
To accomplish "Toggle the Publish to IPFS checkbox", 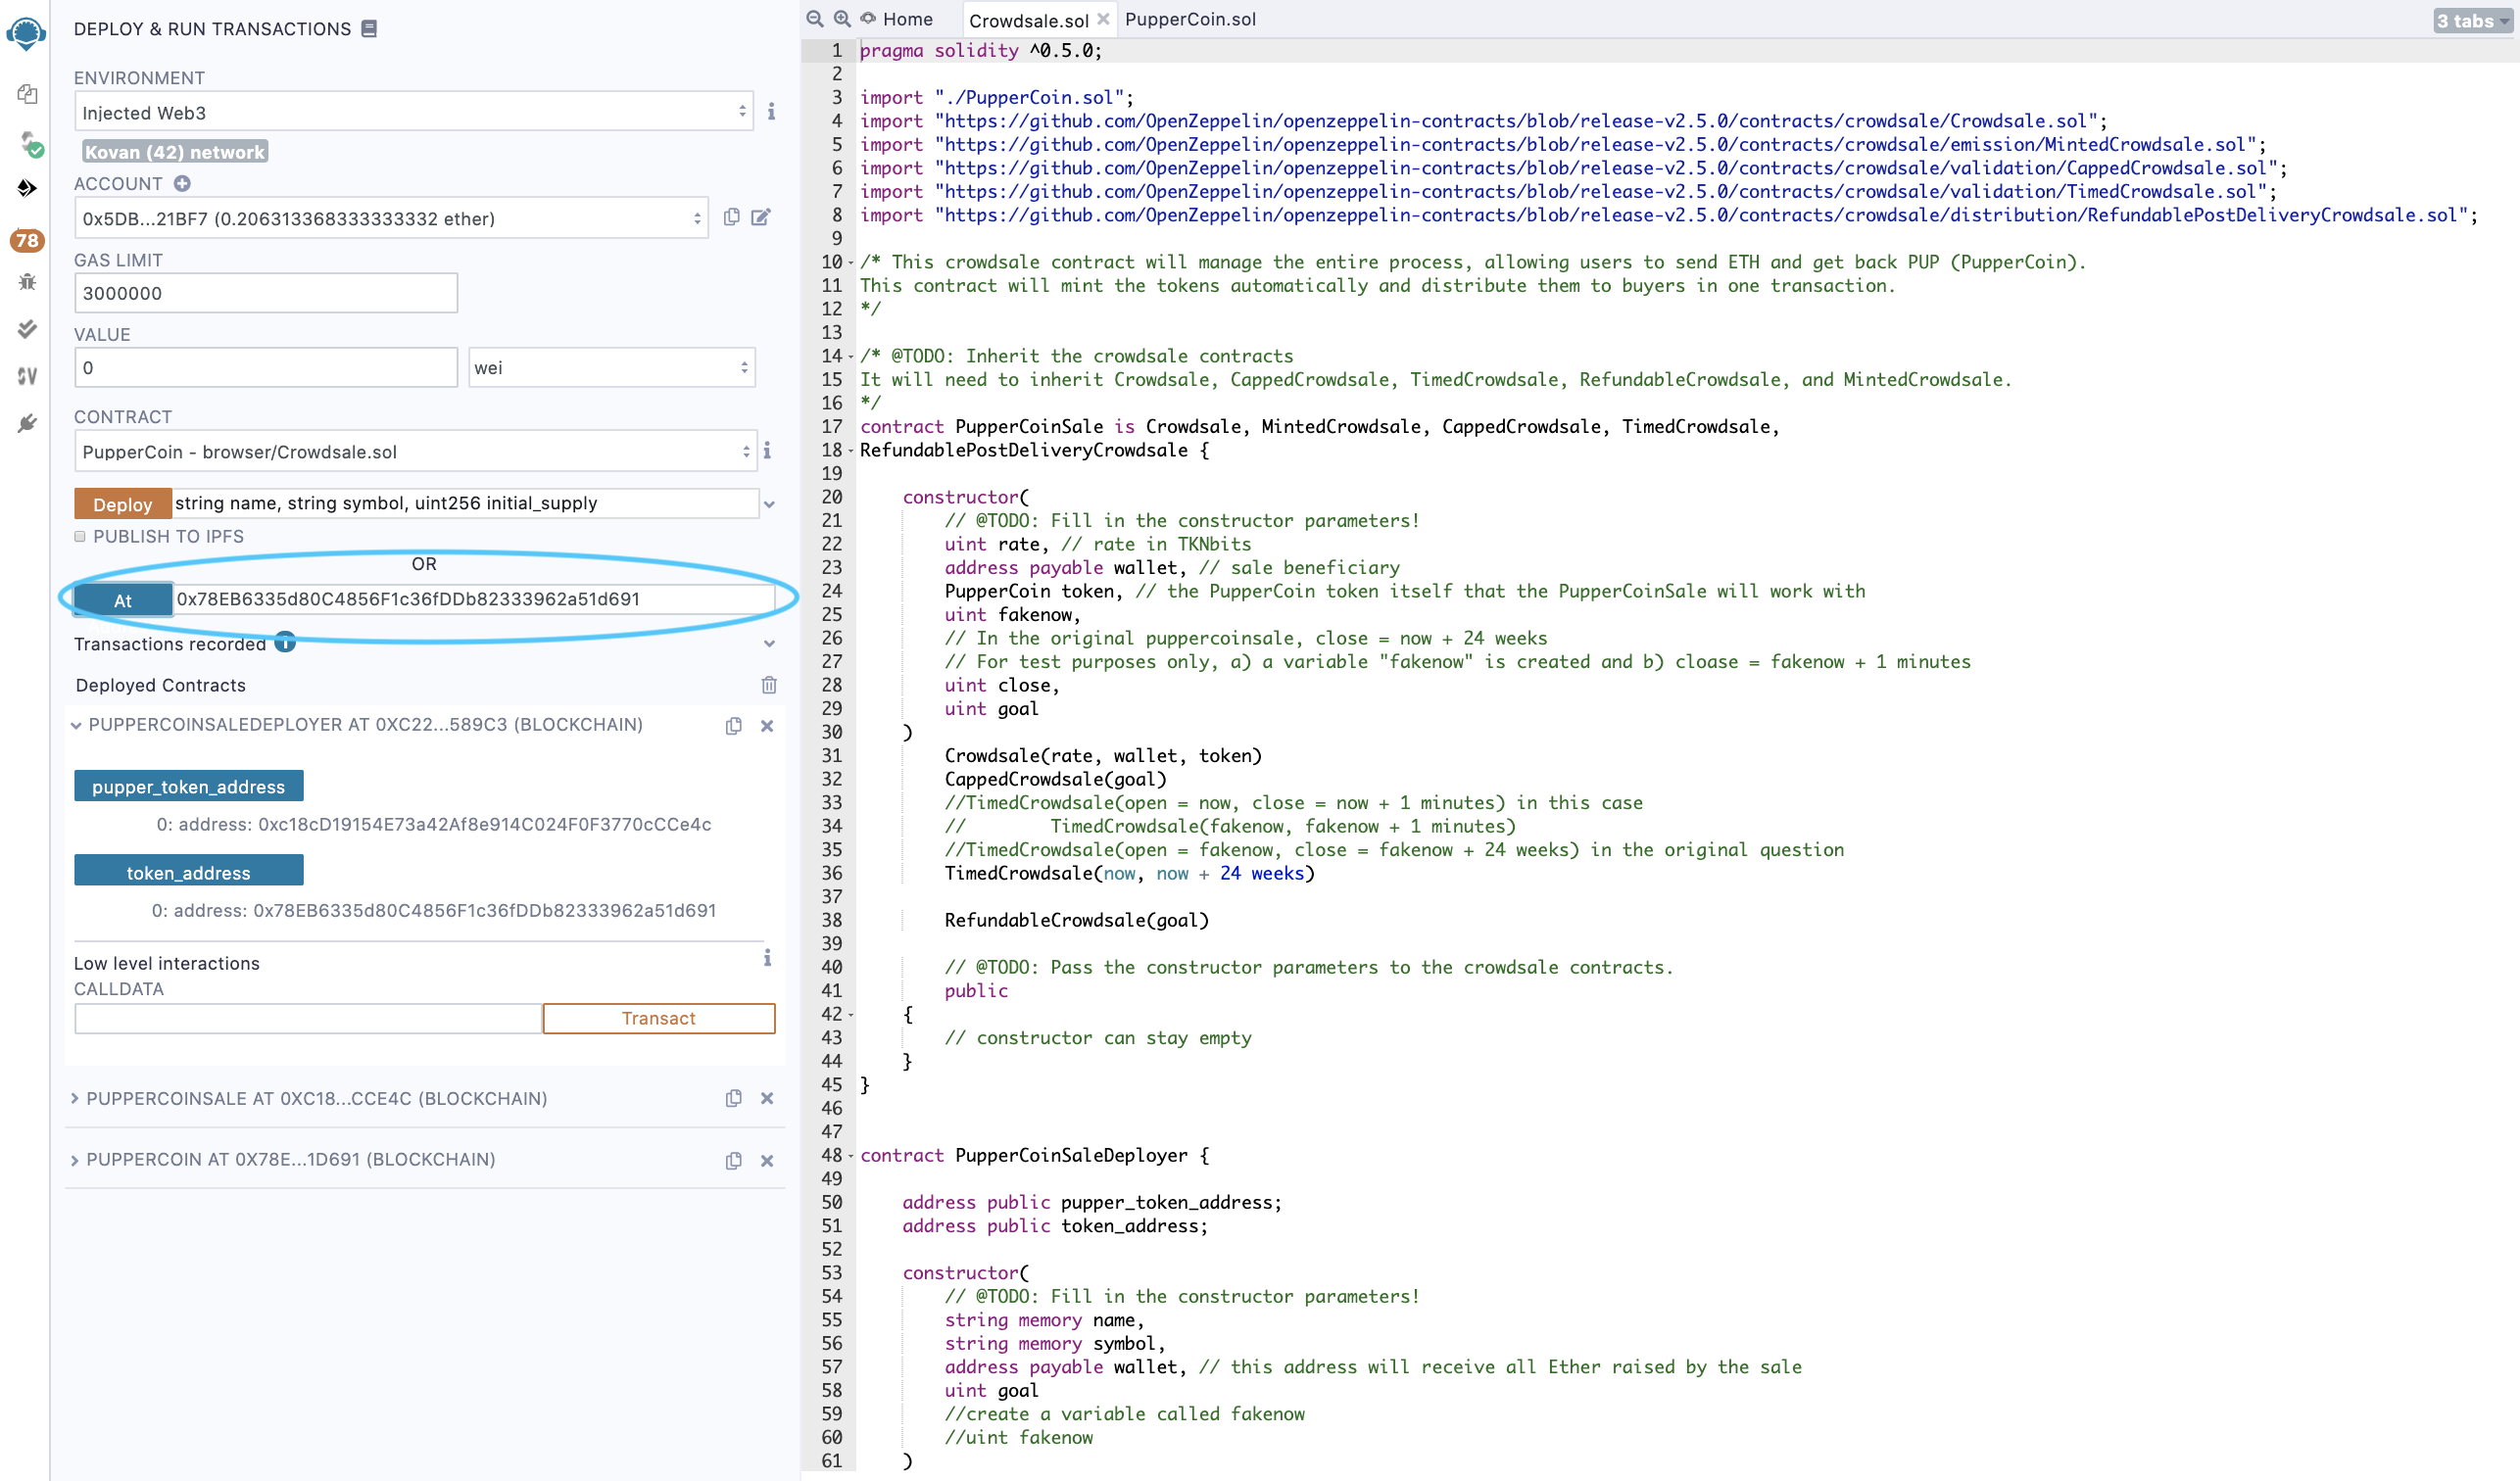I will click(x=80, y=537).
